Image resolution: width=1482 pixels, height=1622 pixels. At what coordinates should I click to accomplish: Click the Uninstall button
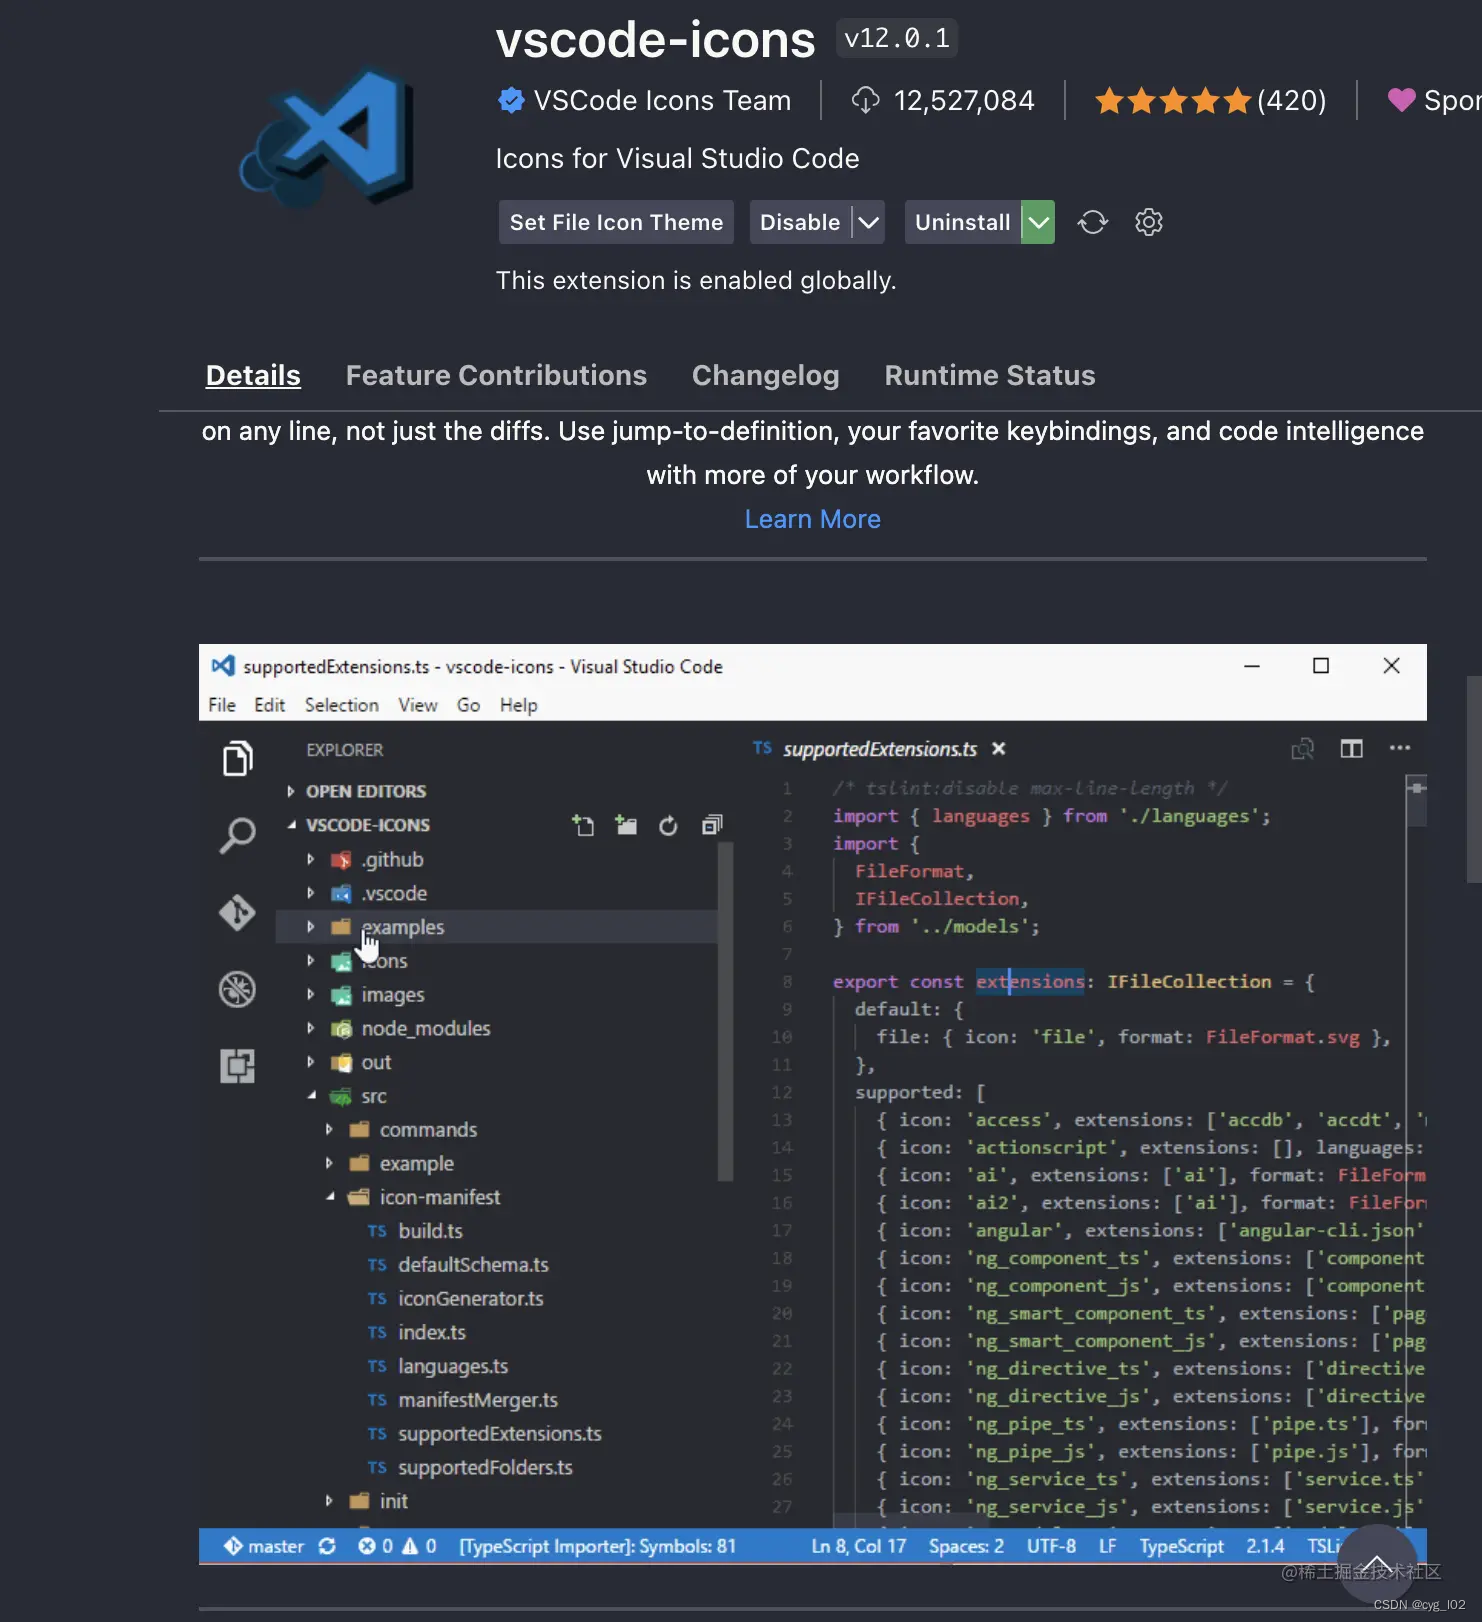tap(963, 222)
